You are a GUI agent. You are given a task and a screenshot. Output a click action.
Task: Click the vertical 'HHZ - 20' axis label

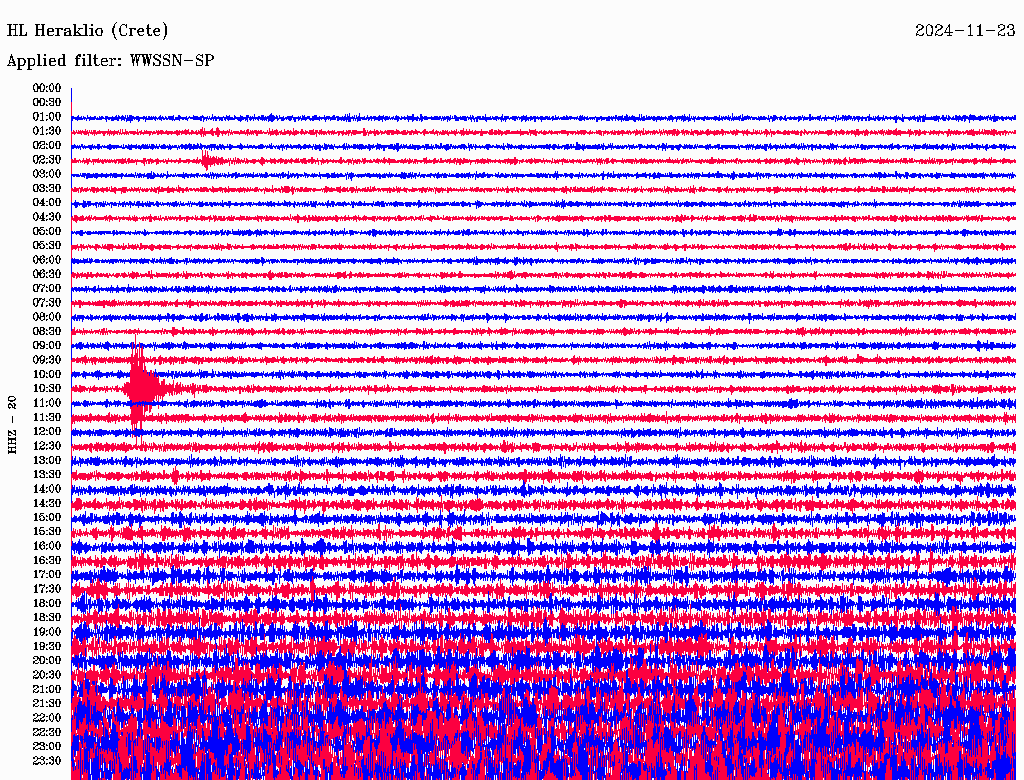tap(12, 425)
